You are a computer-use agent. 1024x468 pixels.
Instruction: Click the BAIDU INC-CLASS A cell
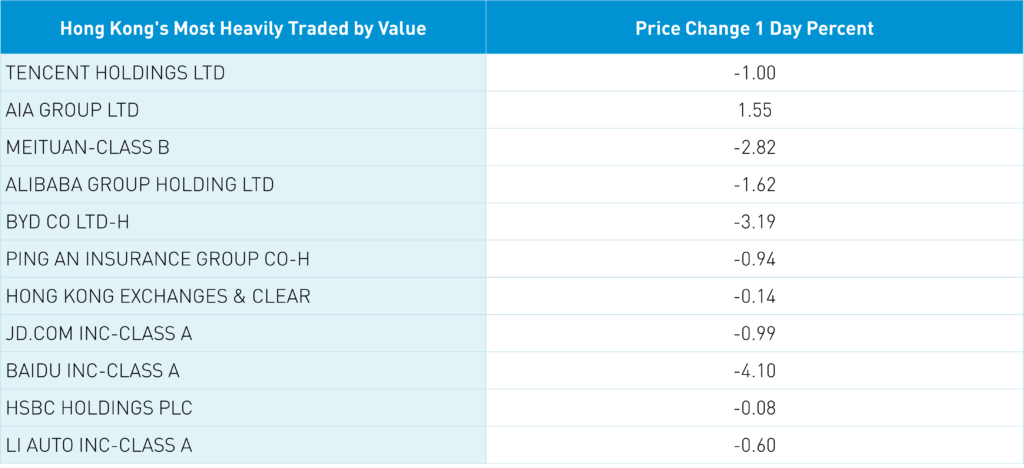tap(93, 371)
